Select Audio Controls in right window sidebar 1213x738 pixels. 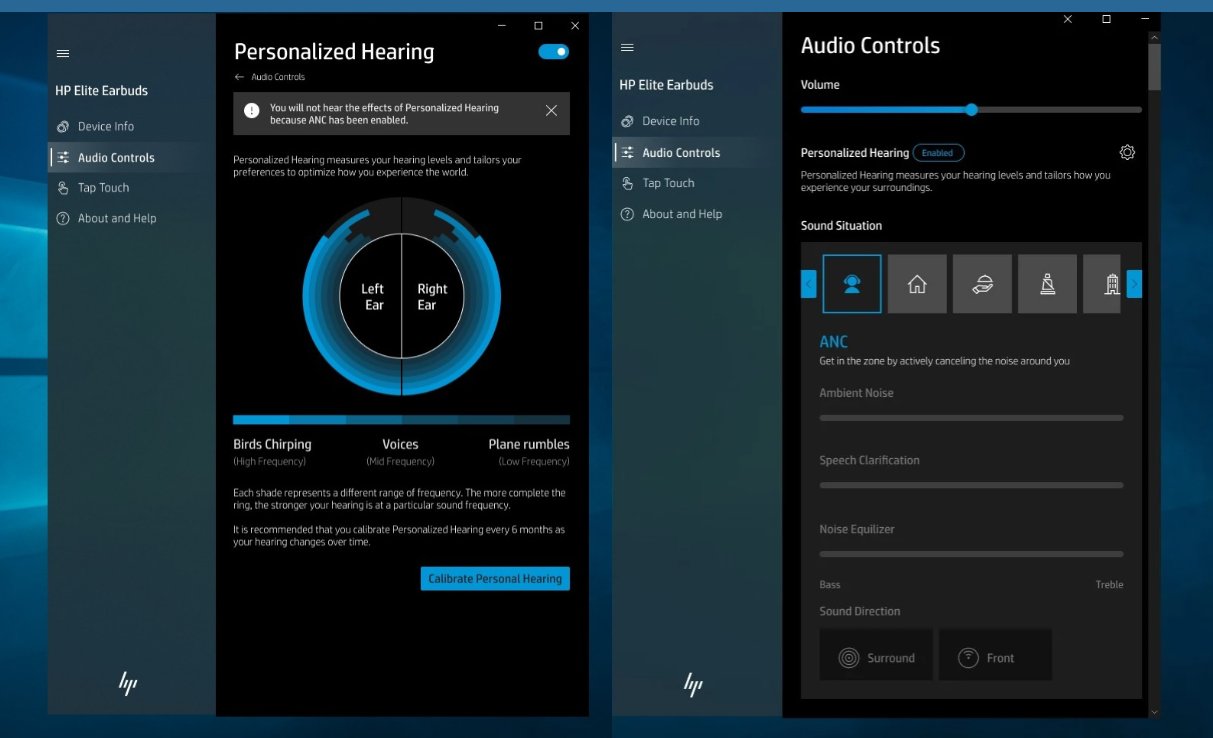pos(696,152)
